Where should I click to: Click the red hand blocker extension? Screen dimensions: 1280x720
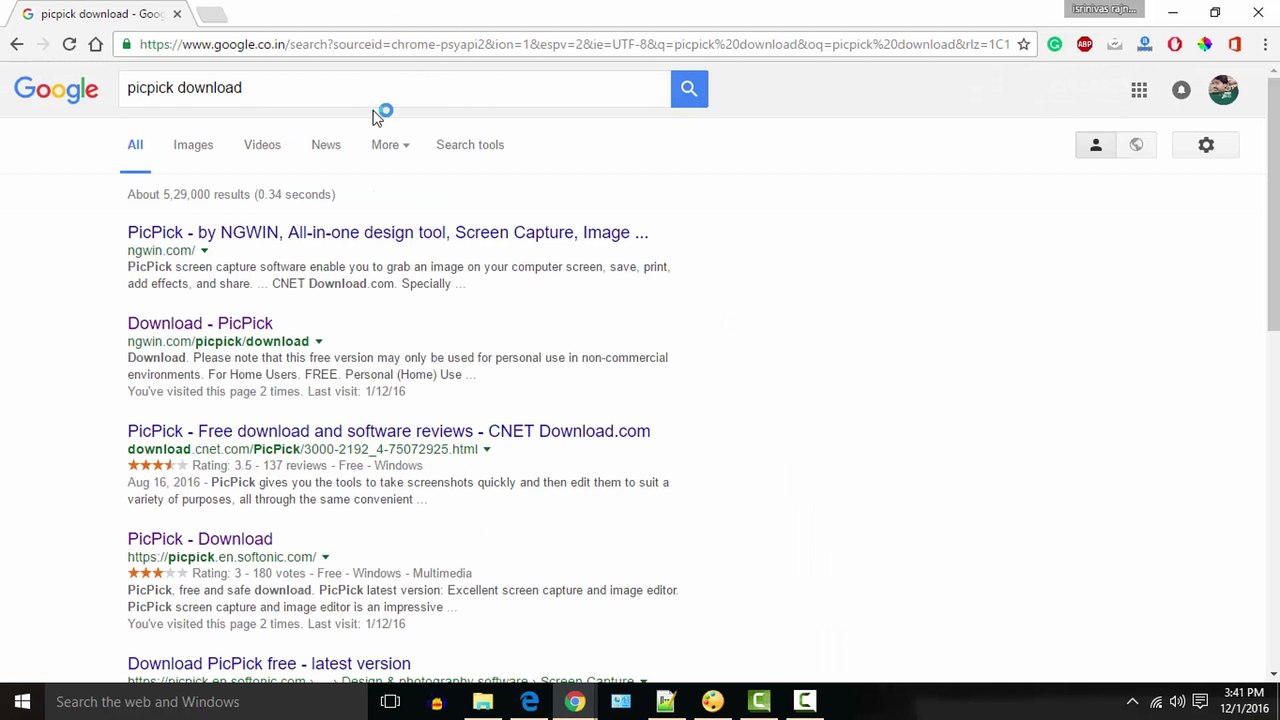pyautogui.click(x=1175, y=44)
